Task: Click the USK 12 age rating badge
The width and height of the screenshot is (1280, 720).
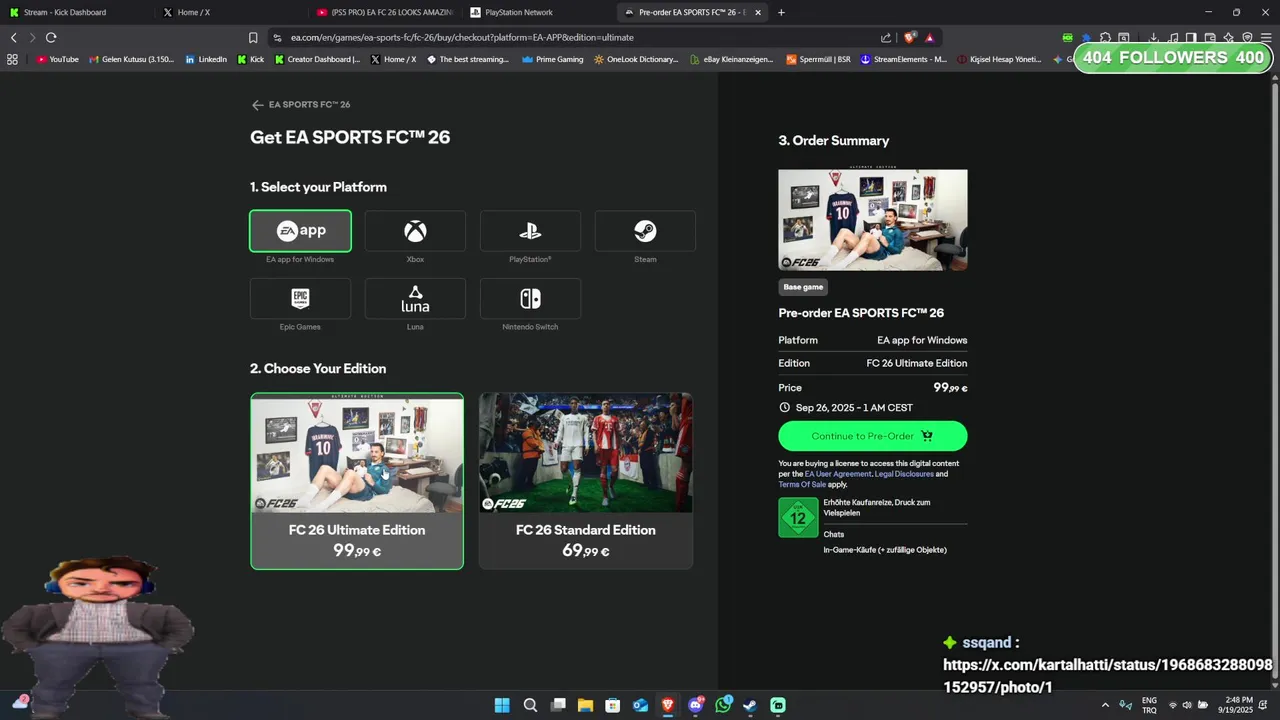Action: (x=798, y=518)
